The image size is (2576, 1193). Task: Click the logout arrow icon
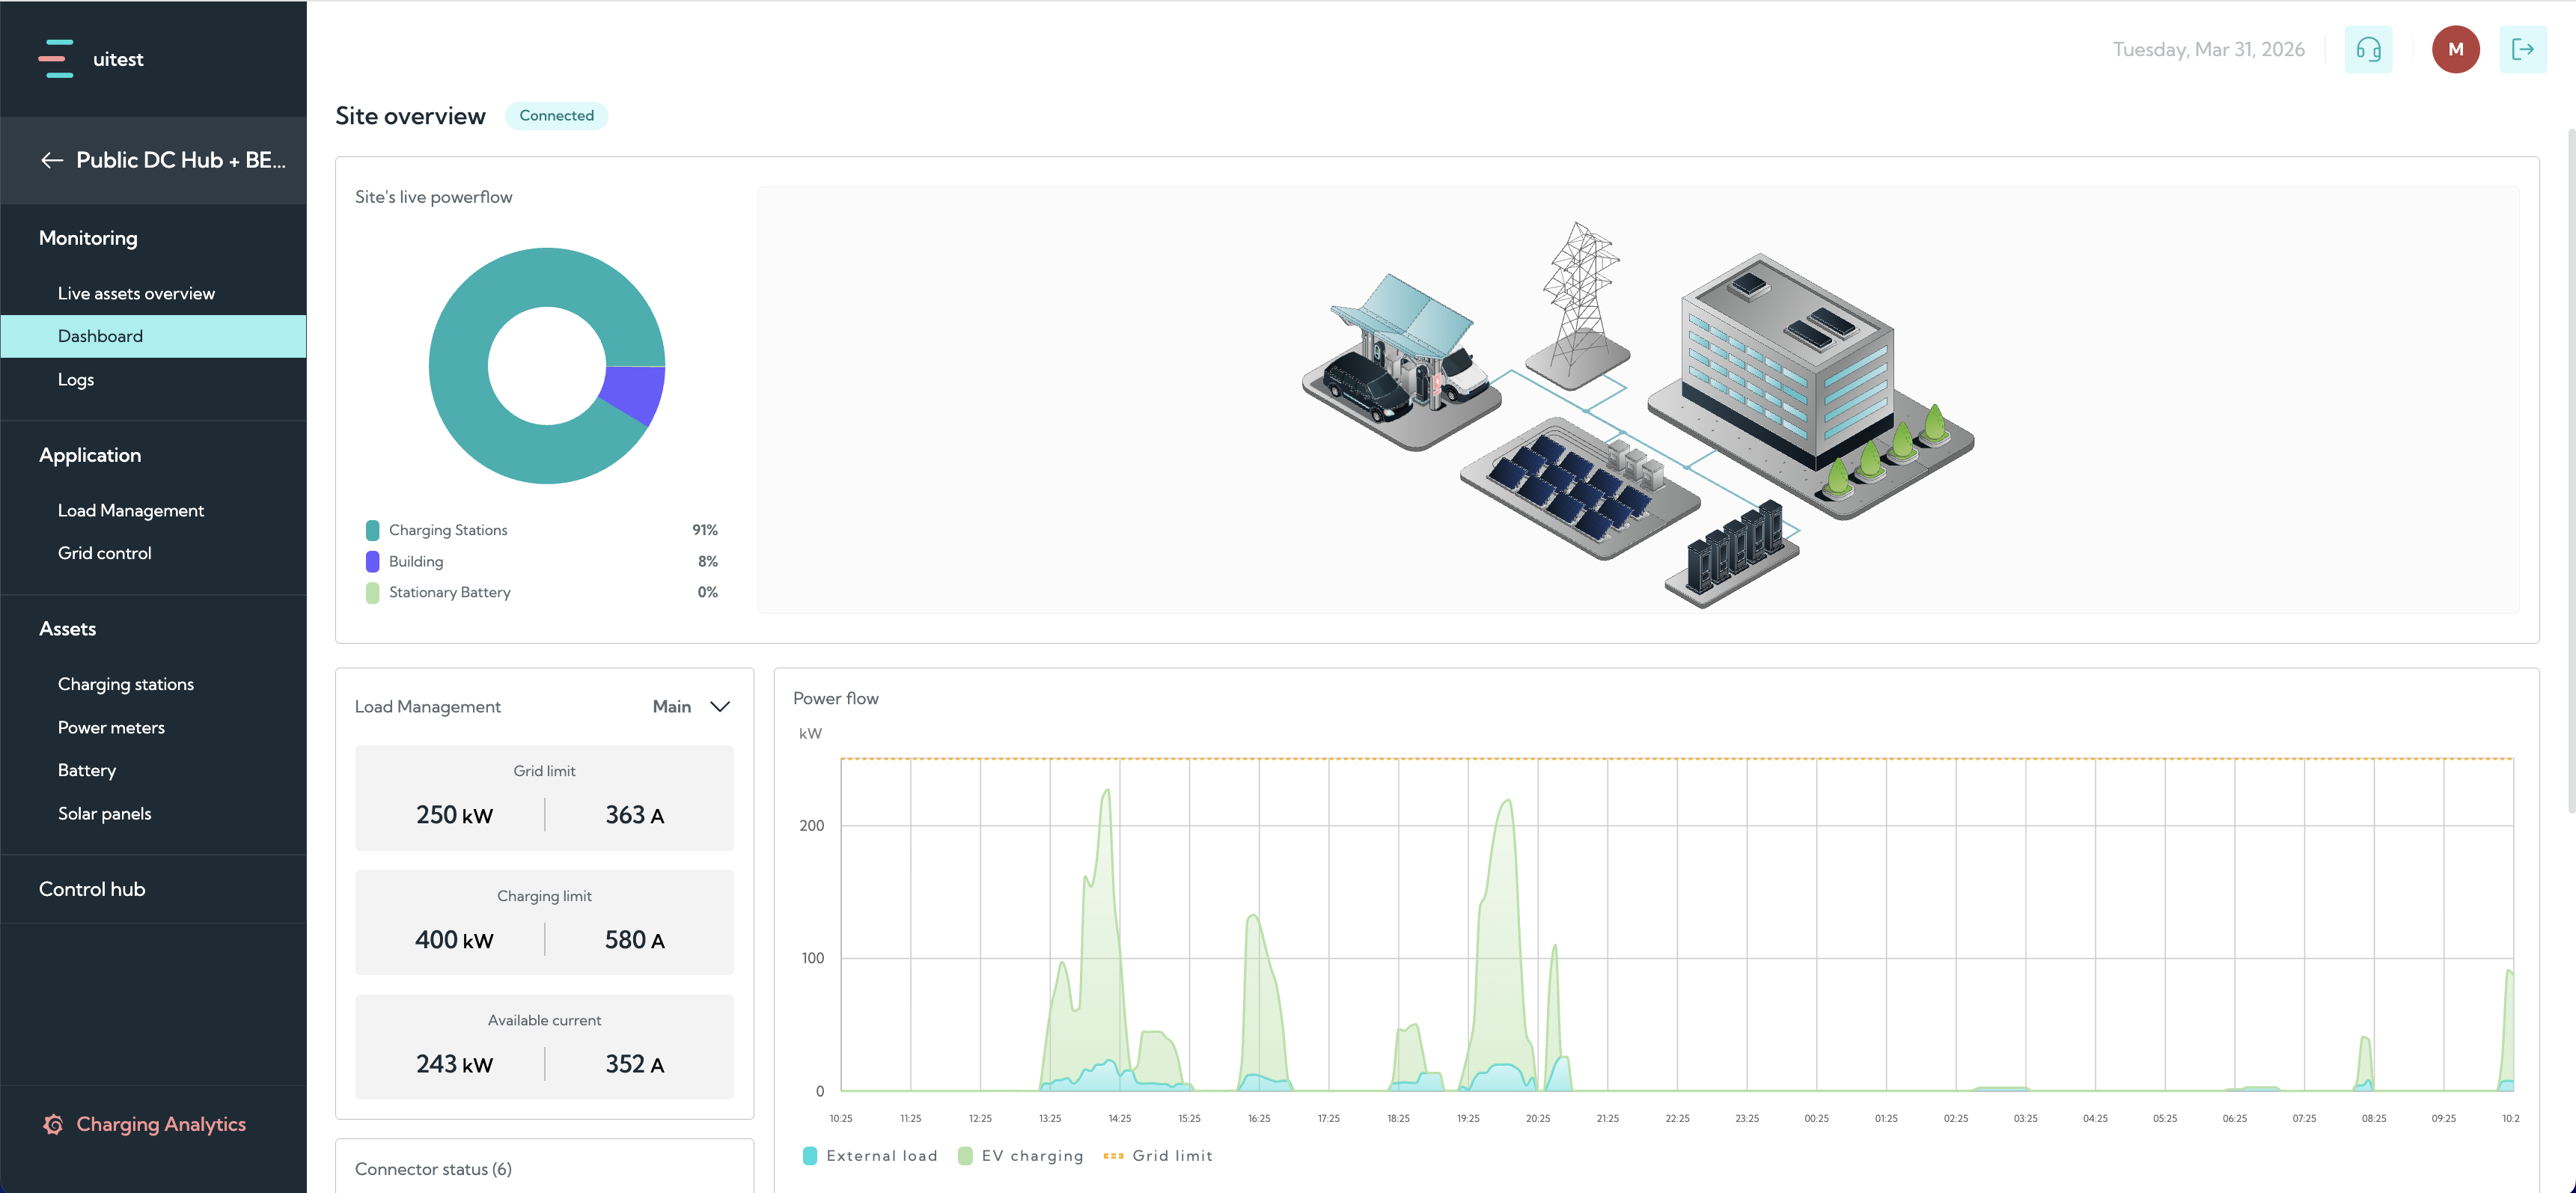pyautogui.click(x=2522, y=49)
